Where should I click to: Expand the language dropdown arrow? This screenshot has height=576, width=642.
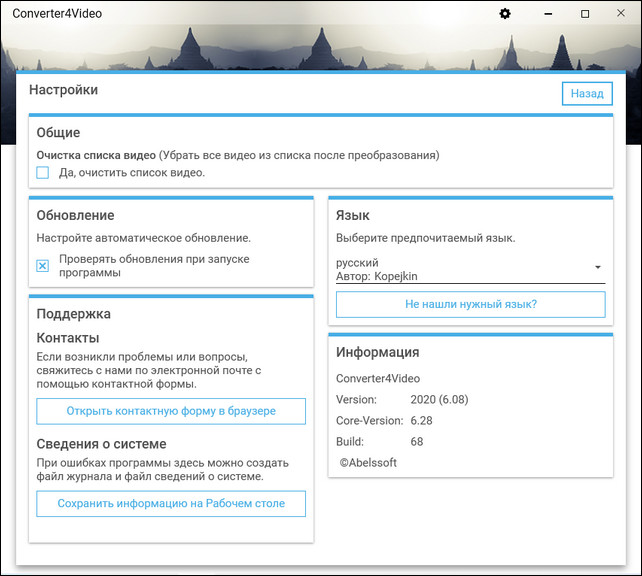[x=597, y=268]
